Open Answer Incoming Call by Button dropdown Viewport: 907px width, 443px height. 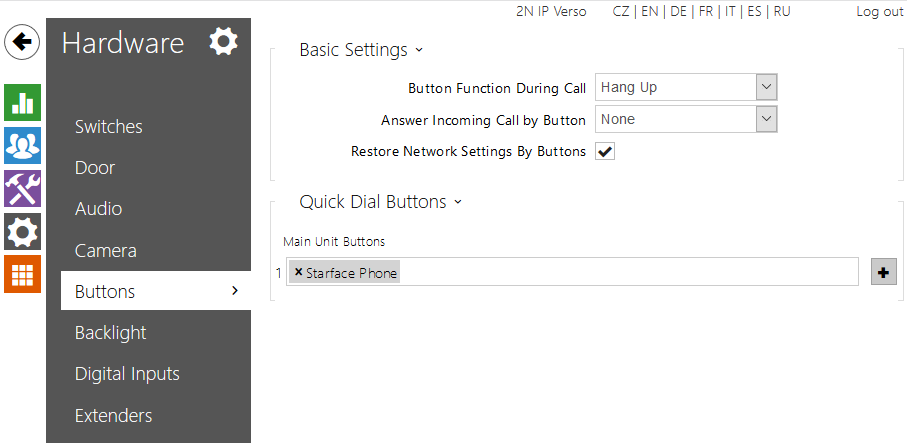pyautogui.click(x=686, y=119)
